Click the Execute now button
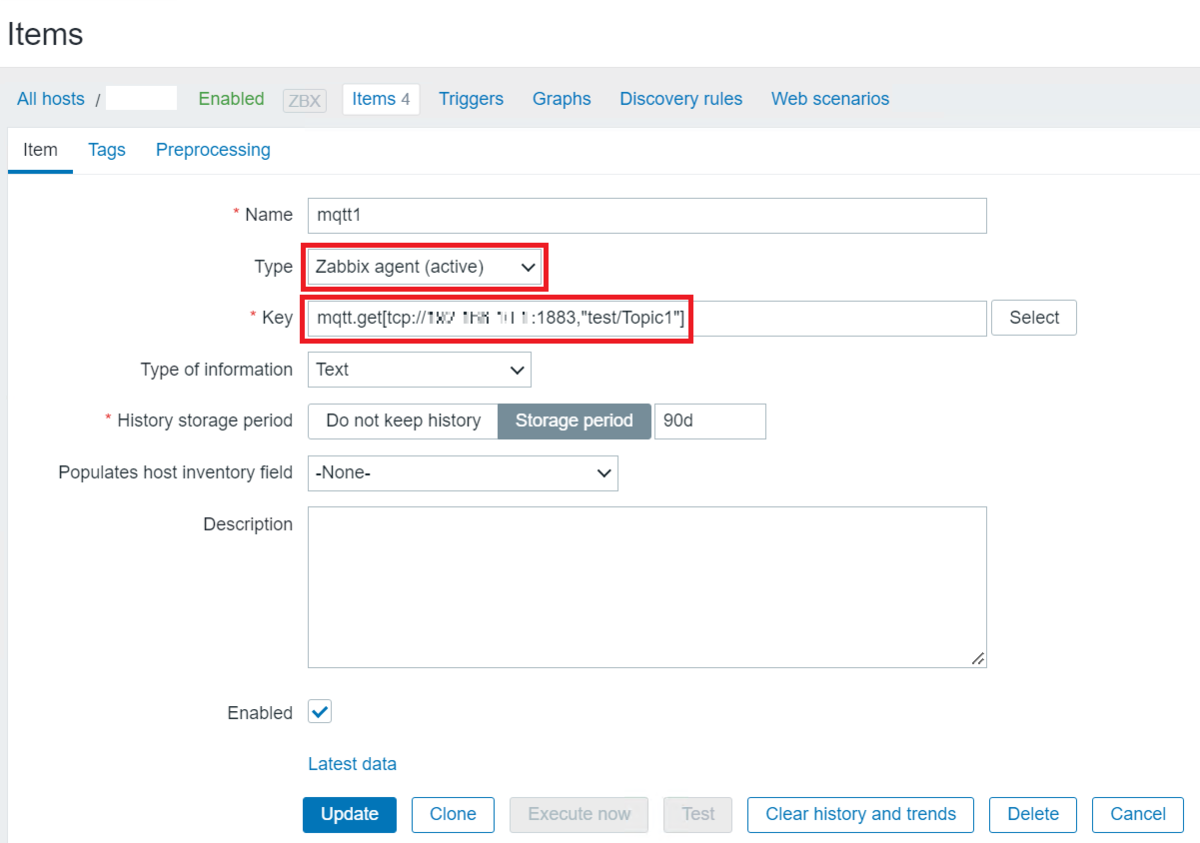The image size is (1200, 843). 579,814
